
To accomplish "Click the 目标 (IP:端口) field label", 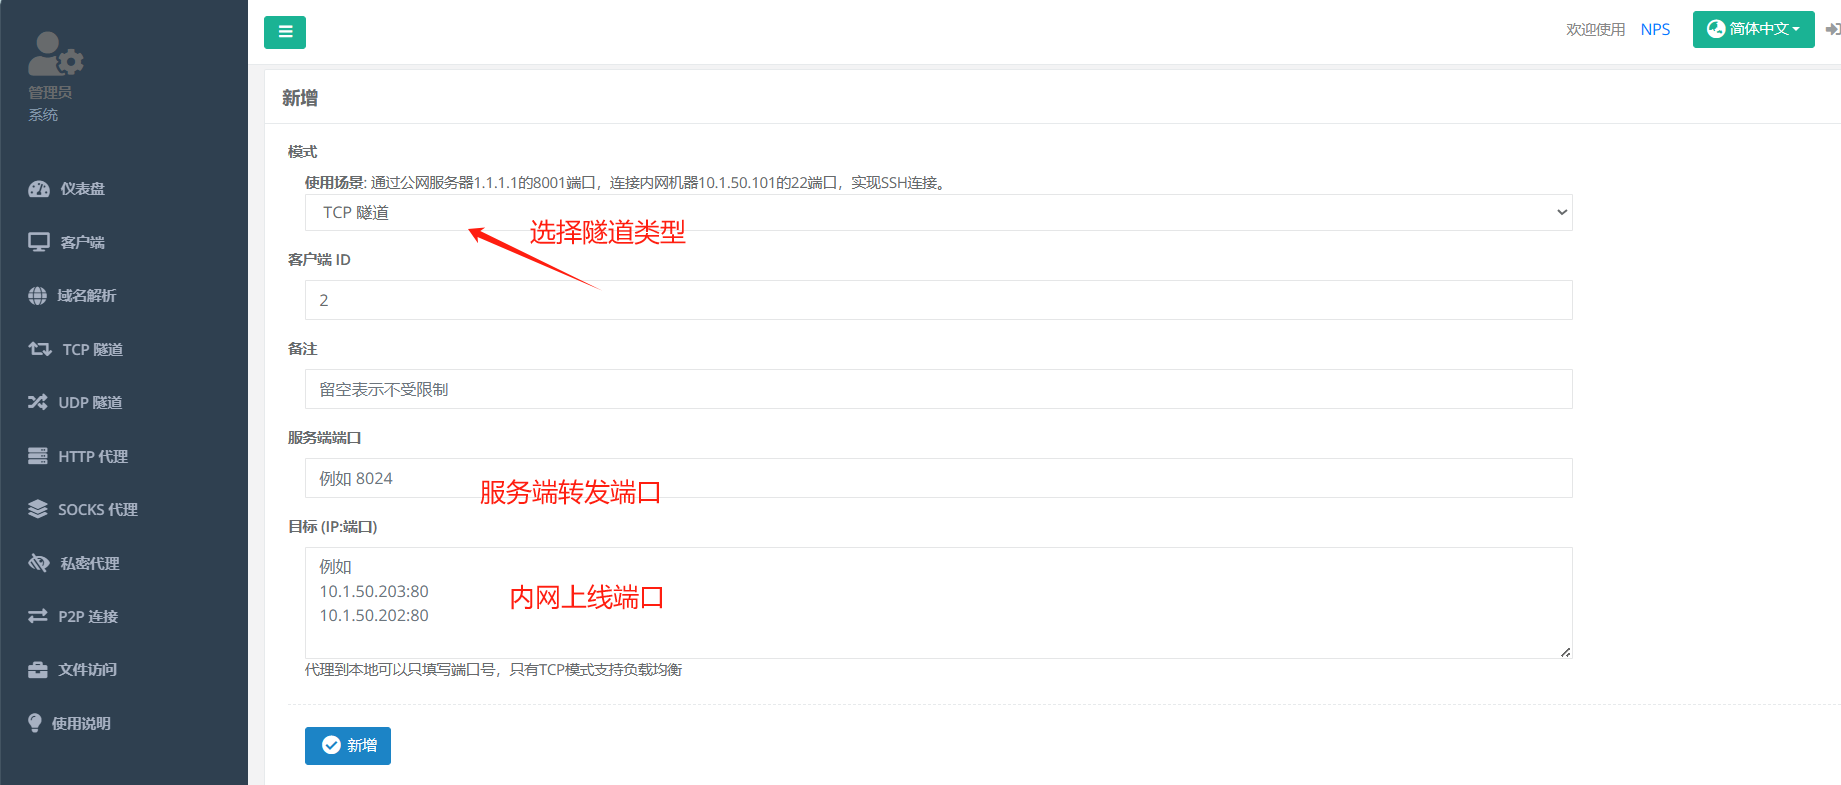I will point(332,527).
